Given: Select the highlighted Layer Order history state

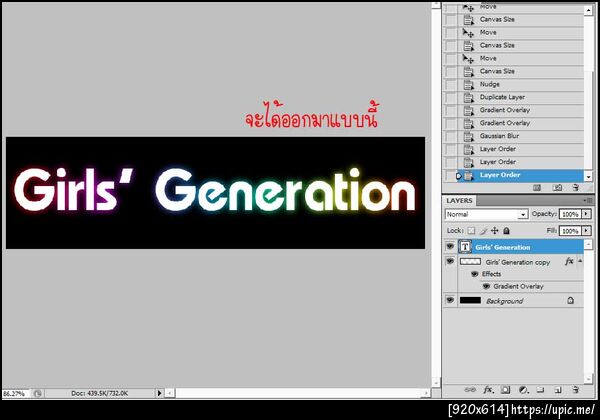Looking at the screenshot, I should click(520, 175).
